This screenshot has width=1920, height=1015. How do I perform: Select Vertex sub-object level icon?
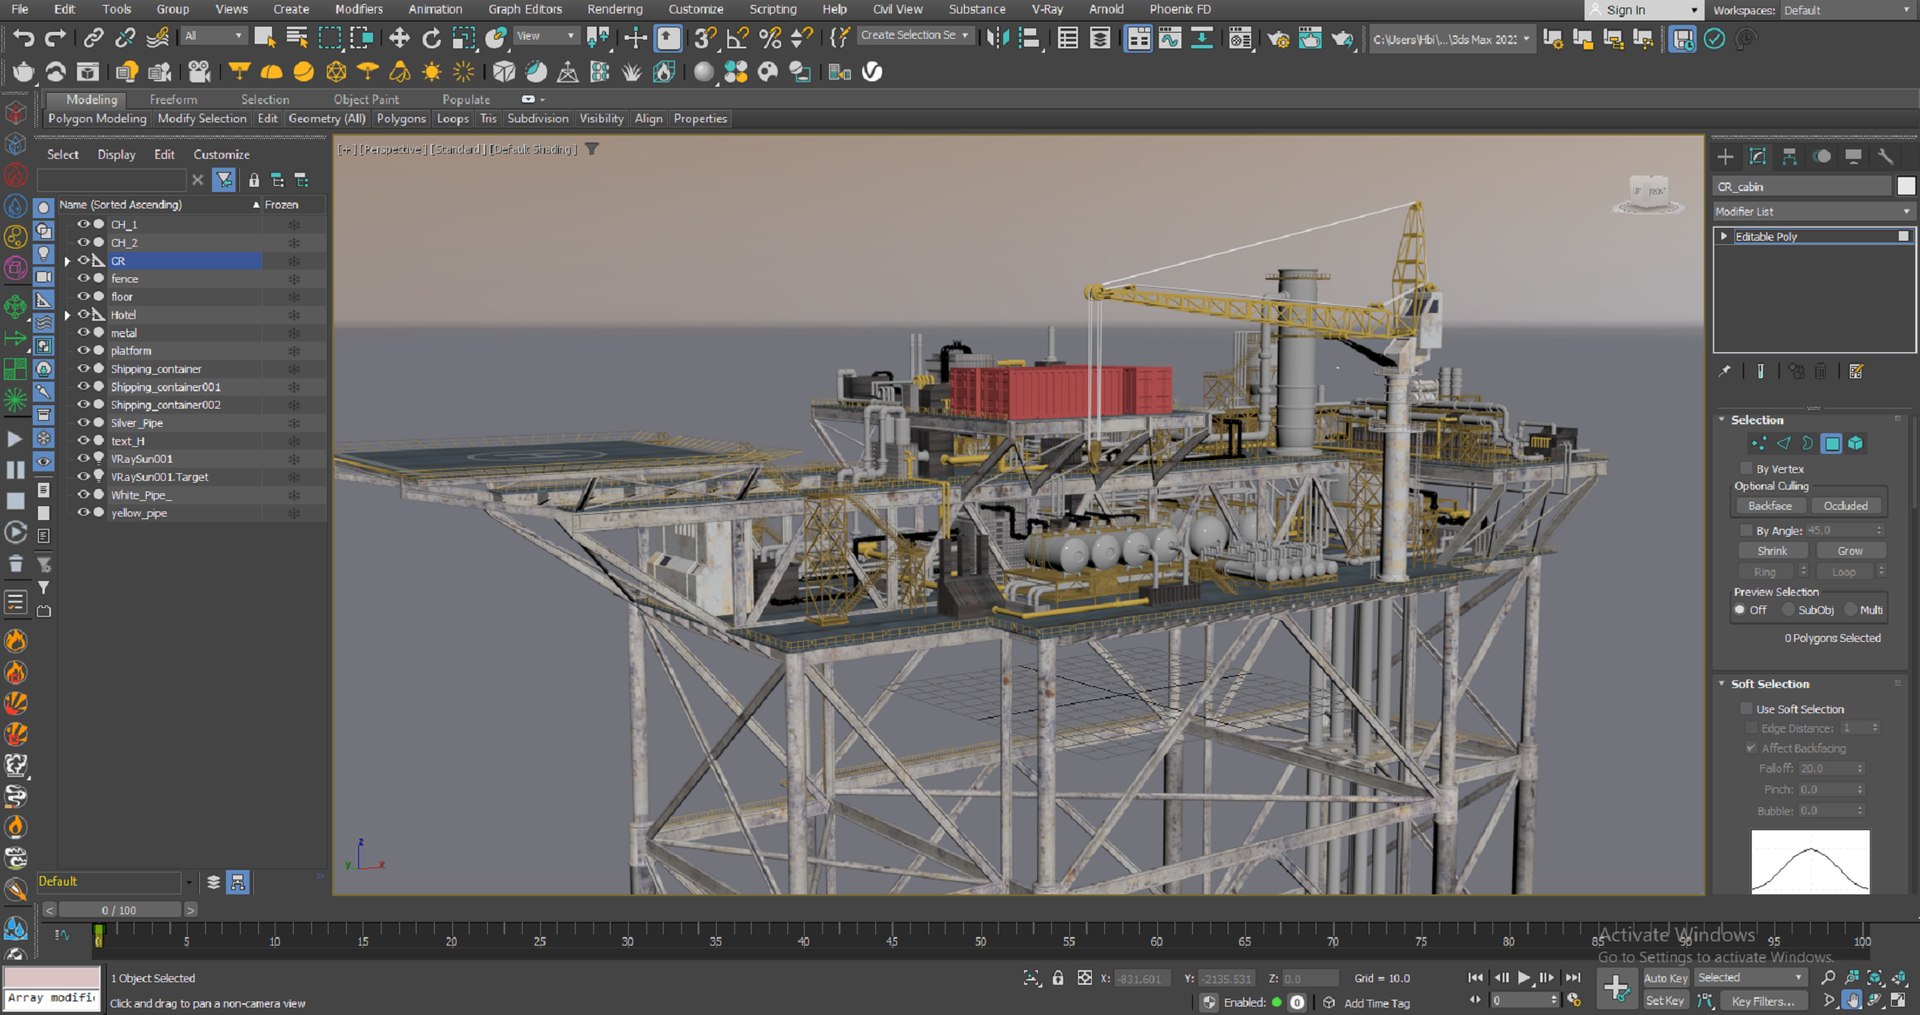tap(1759, 444)
